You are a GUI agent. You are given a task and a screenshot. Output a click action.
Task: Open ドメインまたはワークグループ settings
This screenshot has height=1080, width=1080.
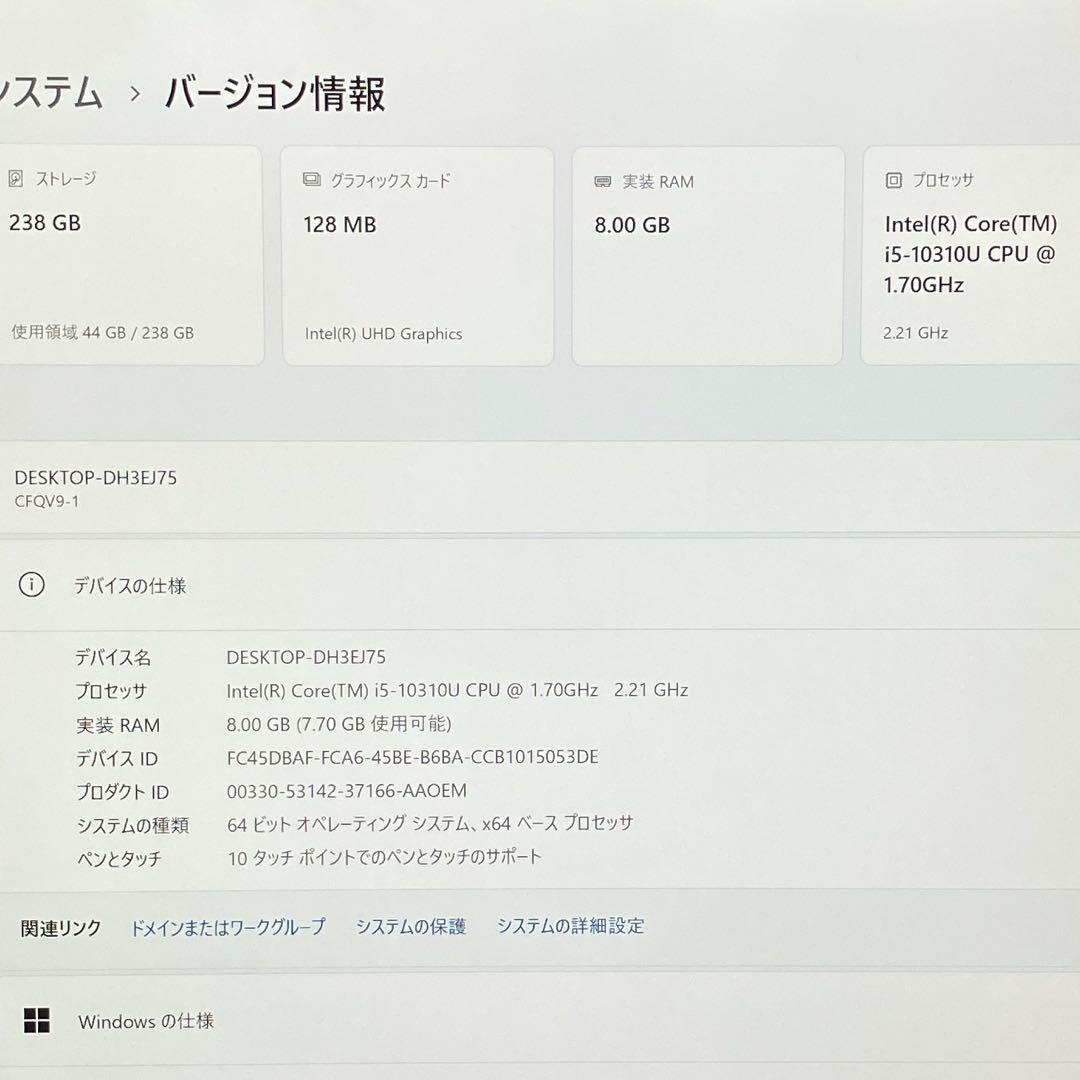pyautogui.click(x=226, y=927)
